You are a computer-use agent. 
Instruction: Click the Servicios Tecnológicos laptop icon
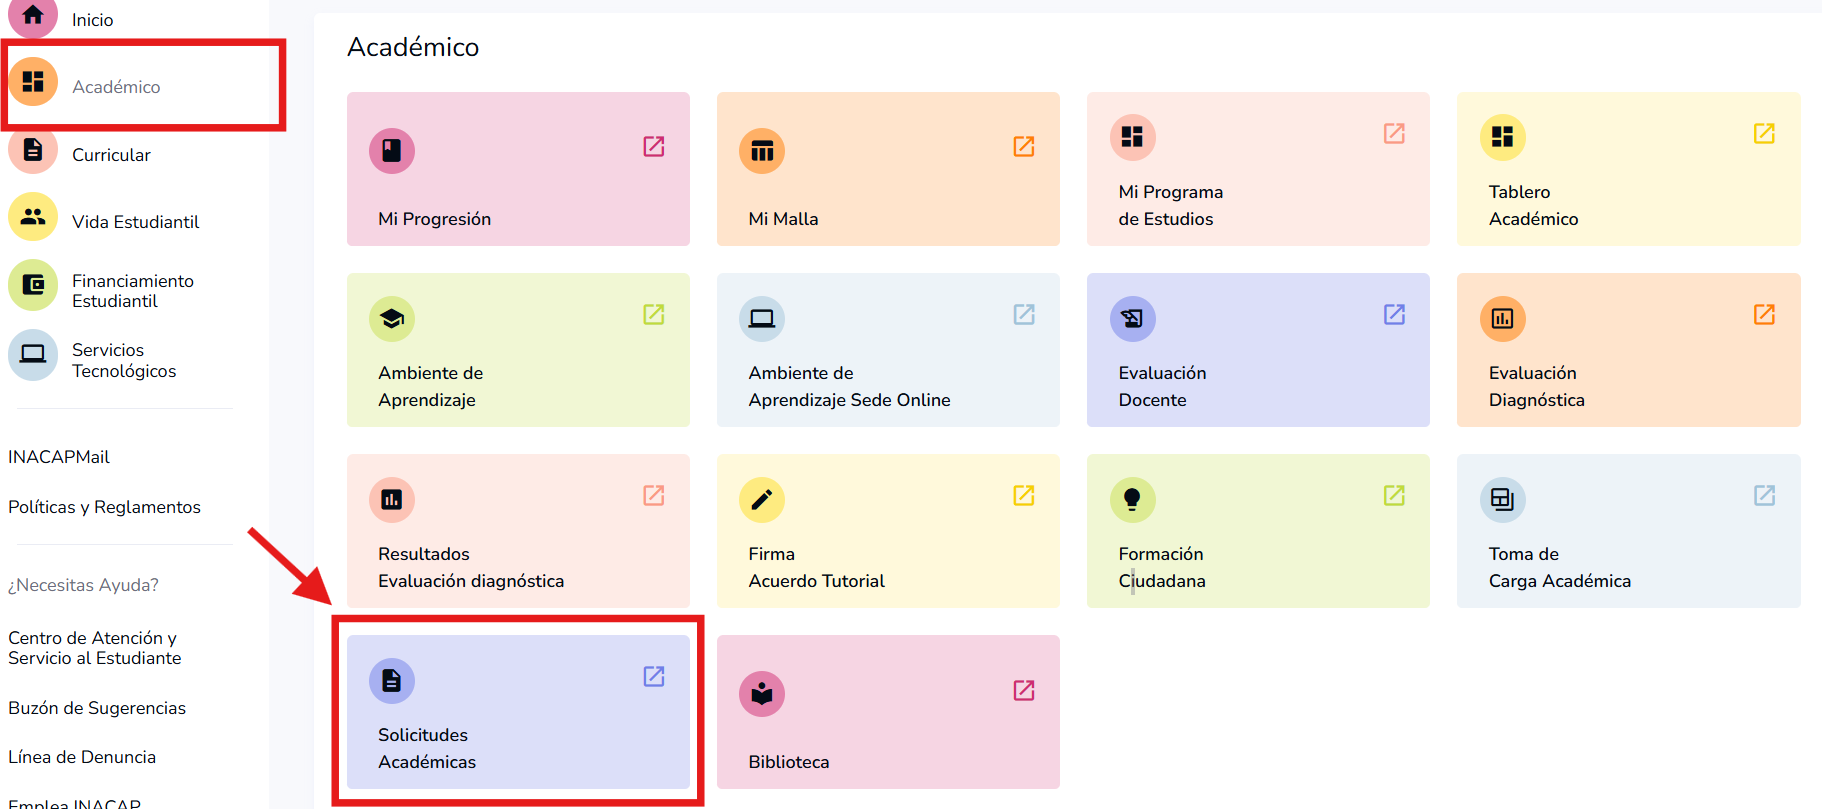33,355
